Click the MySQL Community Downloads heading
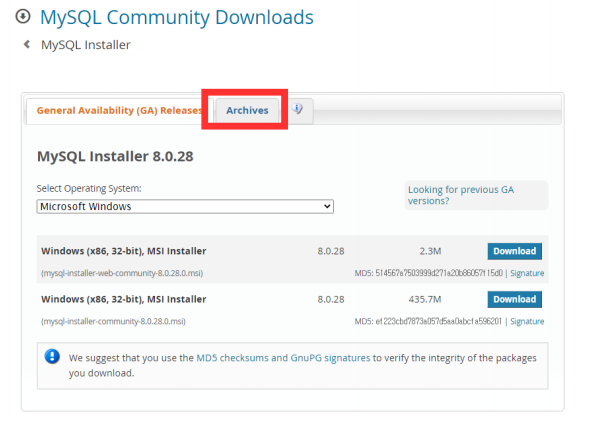This screenshot has height=424, width=596. pyautogui.click(x=177, y=17)
